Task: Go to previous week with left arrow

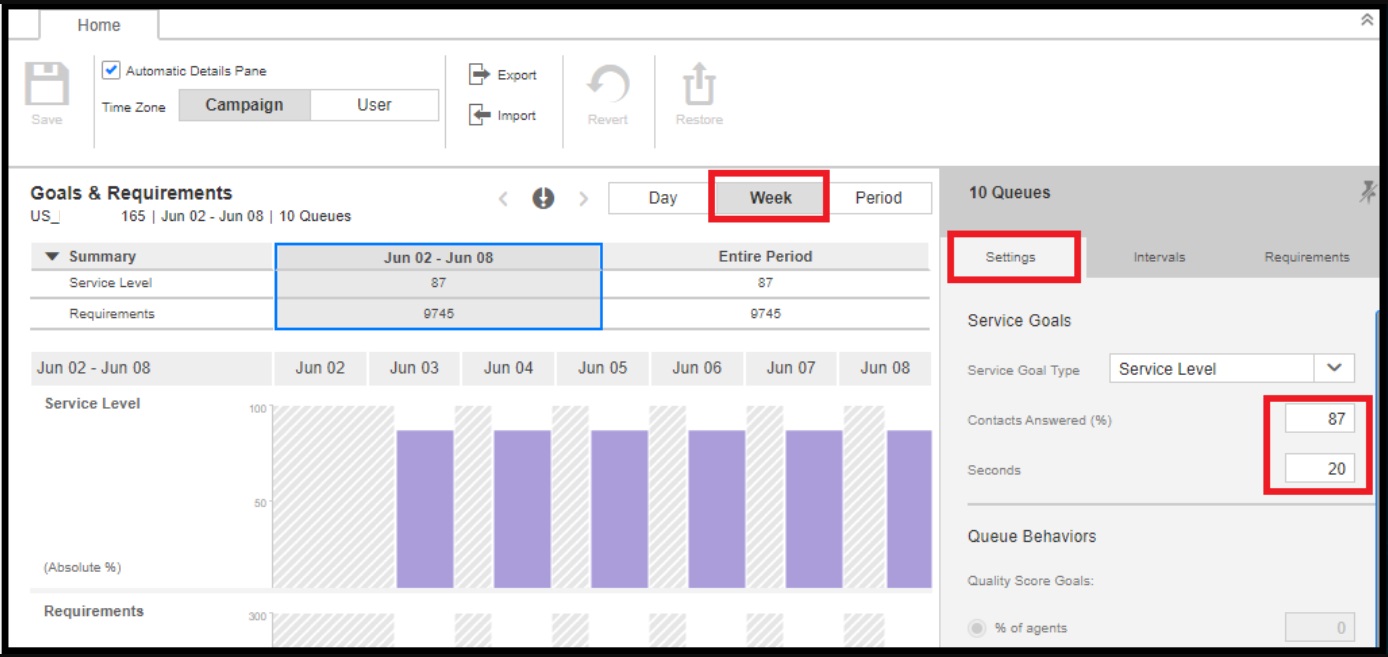Action: [x=503, y=198]
